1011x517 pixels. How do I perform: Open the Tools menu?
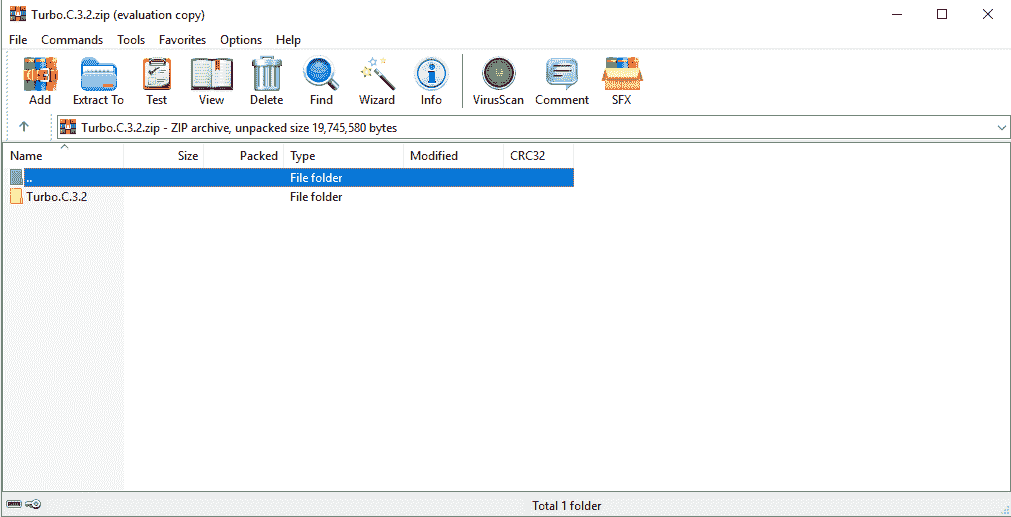click(x=131, y=40)
